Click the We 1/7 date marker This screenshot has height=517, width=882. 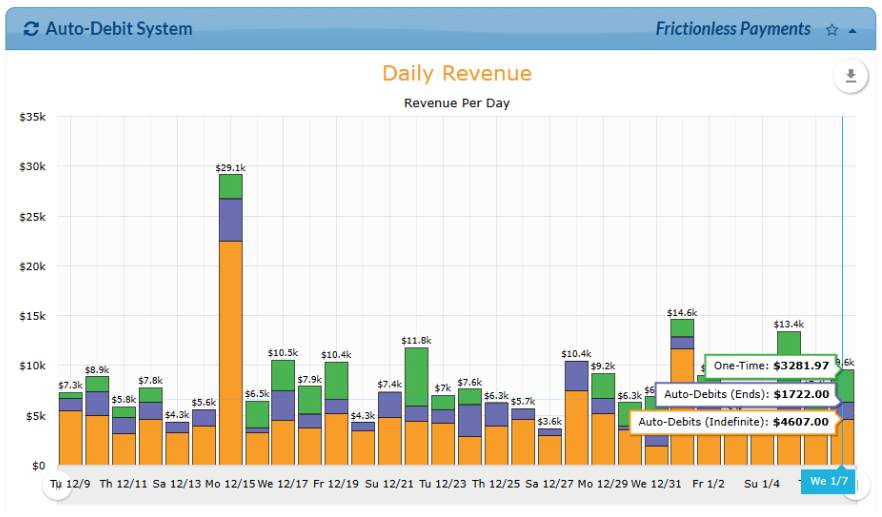[x=828, y=482]
